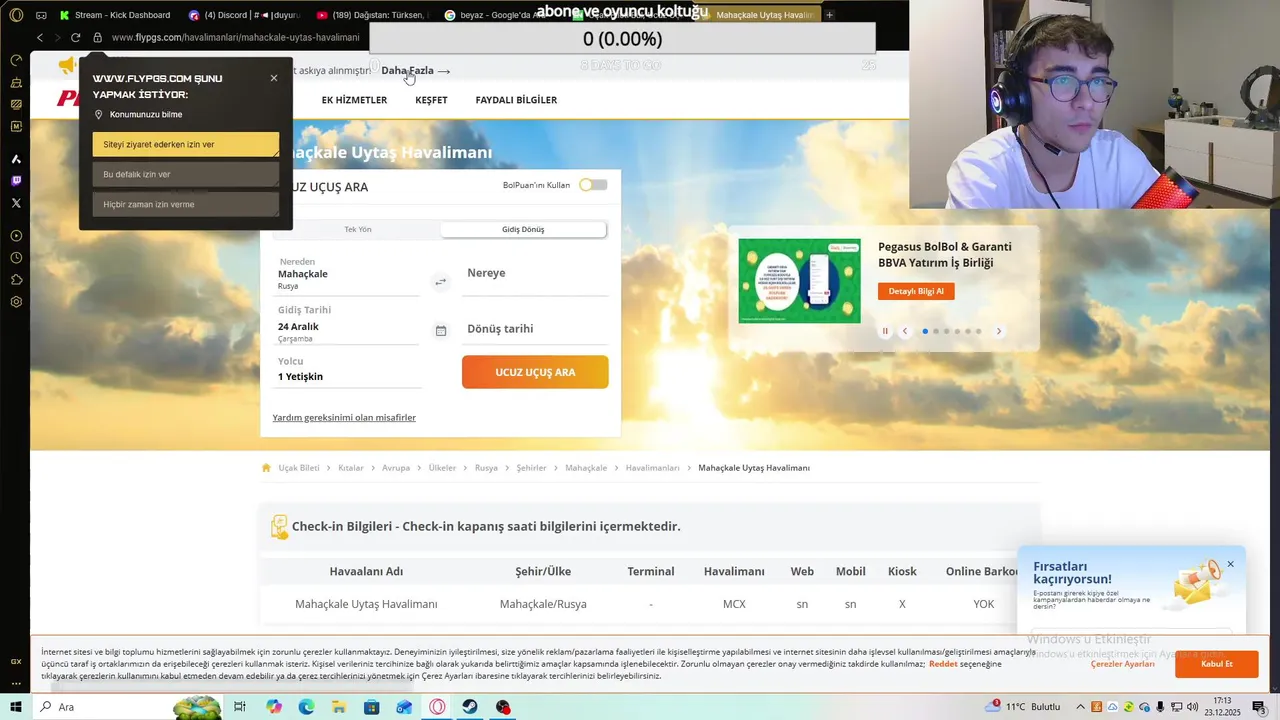Open the calendar date picker icon
This screenshot has width=1280, height=720.
[x=440, y=330]
